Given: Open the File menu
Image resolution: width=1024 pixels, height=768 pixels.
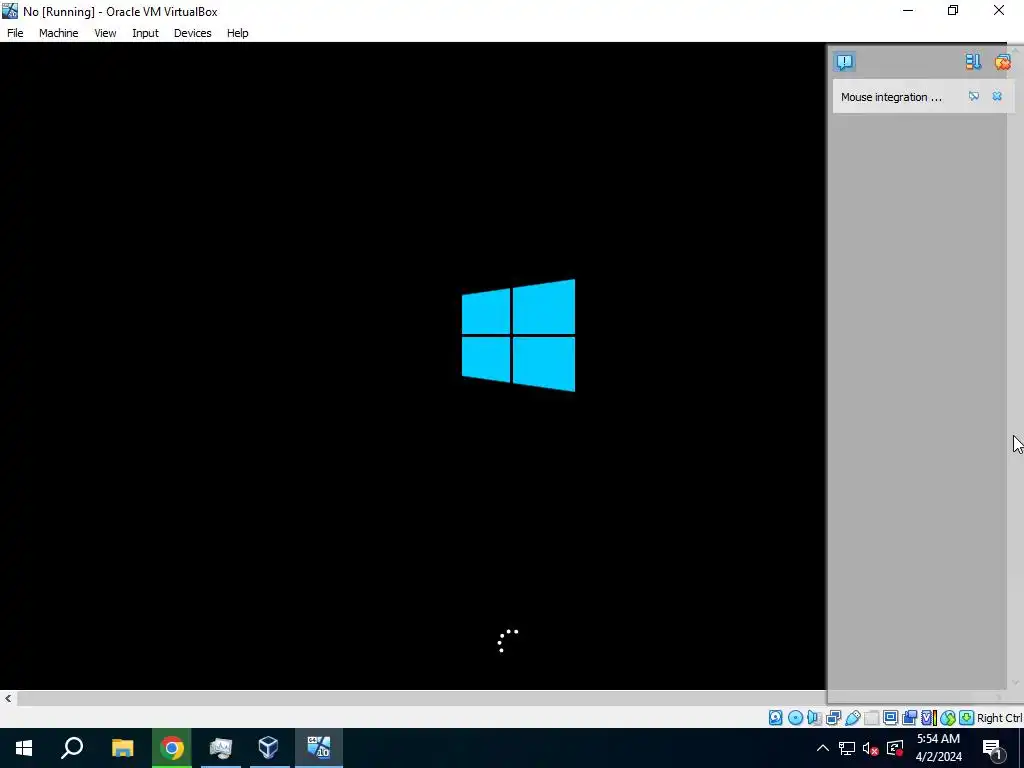Looking at the screenshot, I should (15, 33).
